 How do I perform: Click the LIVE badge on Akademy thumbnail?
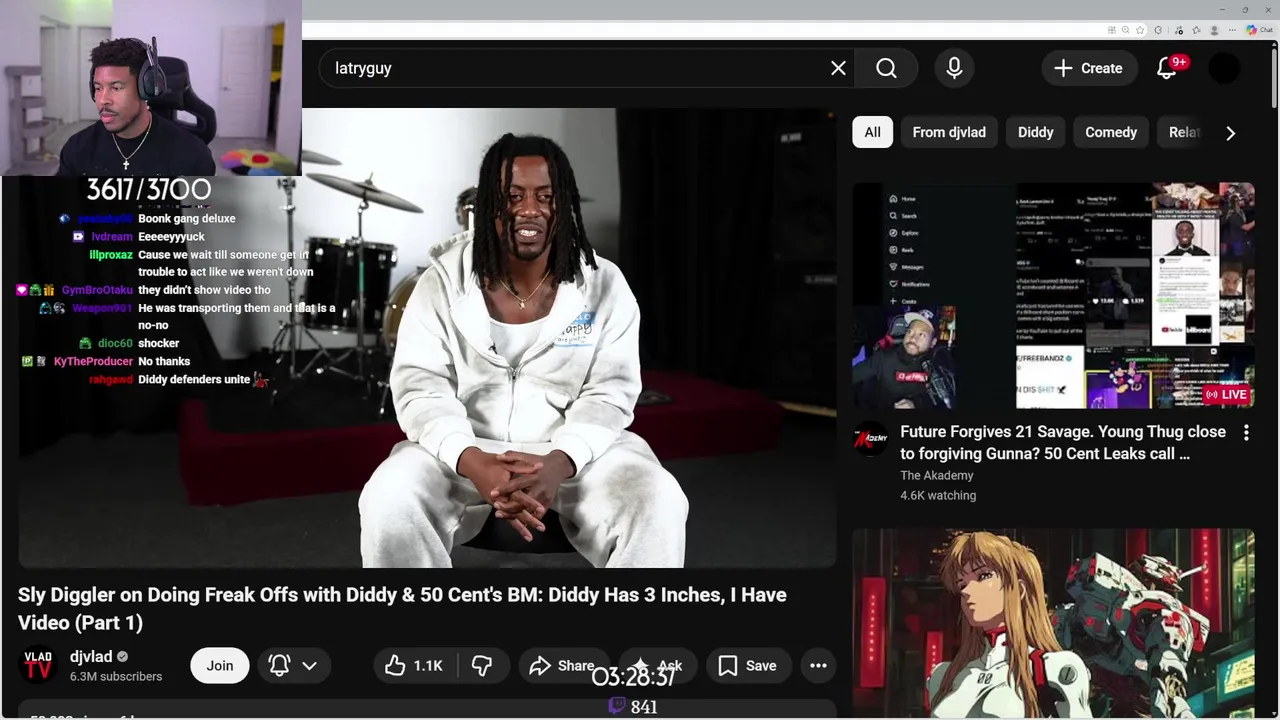pos(1227,394)
